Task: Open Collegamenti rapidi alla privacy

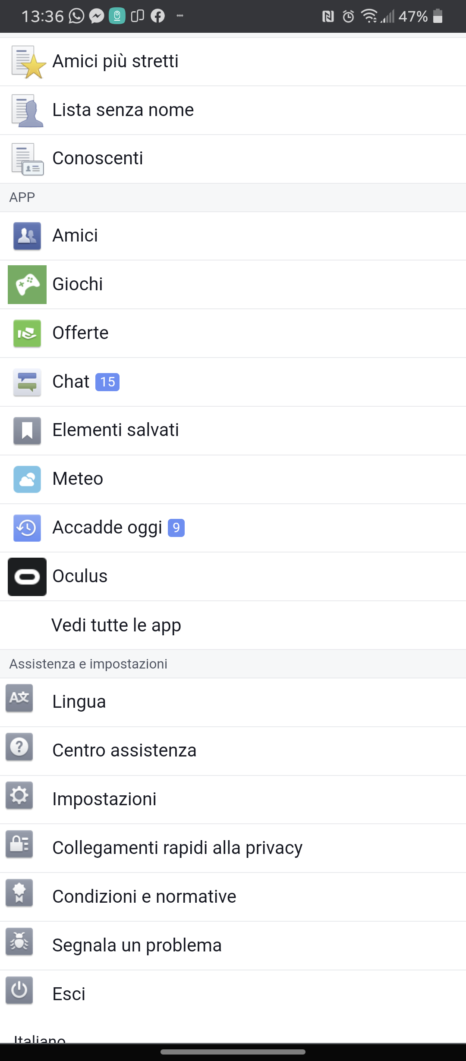Action: pyautogui.click(x=233, y=847)
